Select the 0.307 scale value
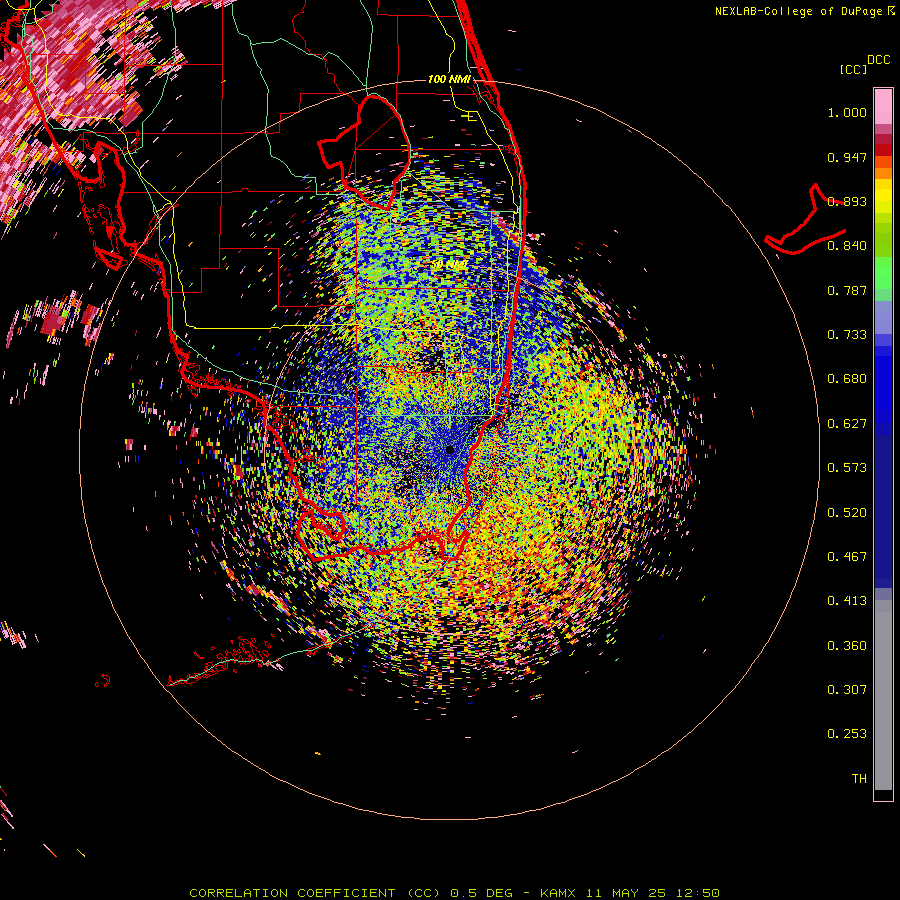The height and width of the screenshot is (900, 900). pos(847,690)
